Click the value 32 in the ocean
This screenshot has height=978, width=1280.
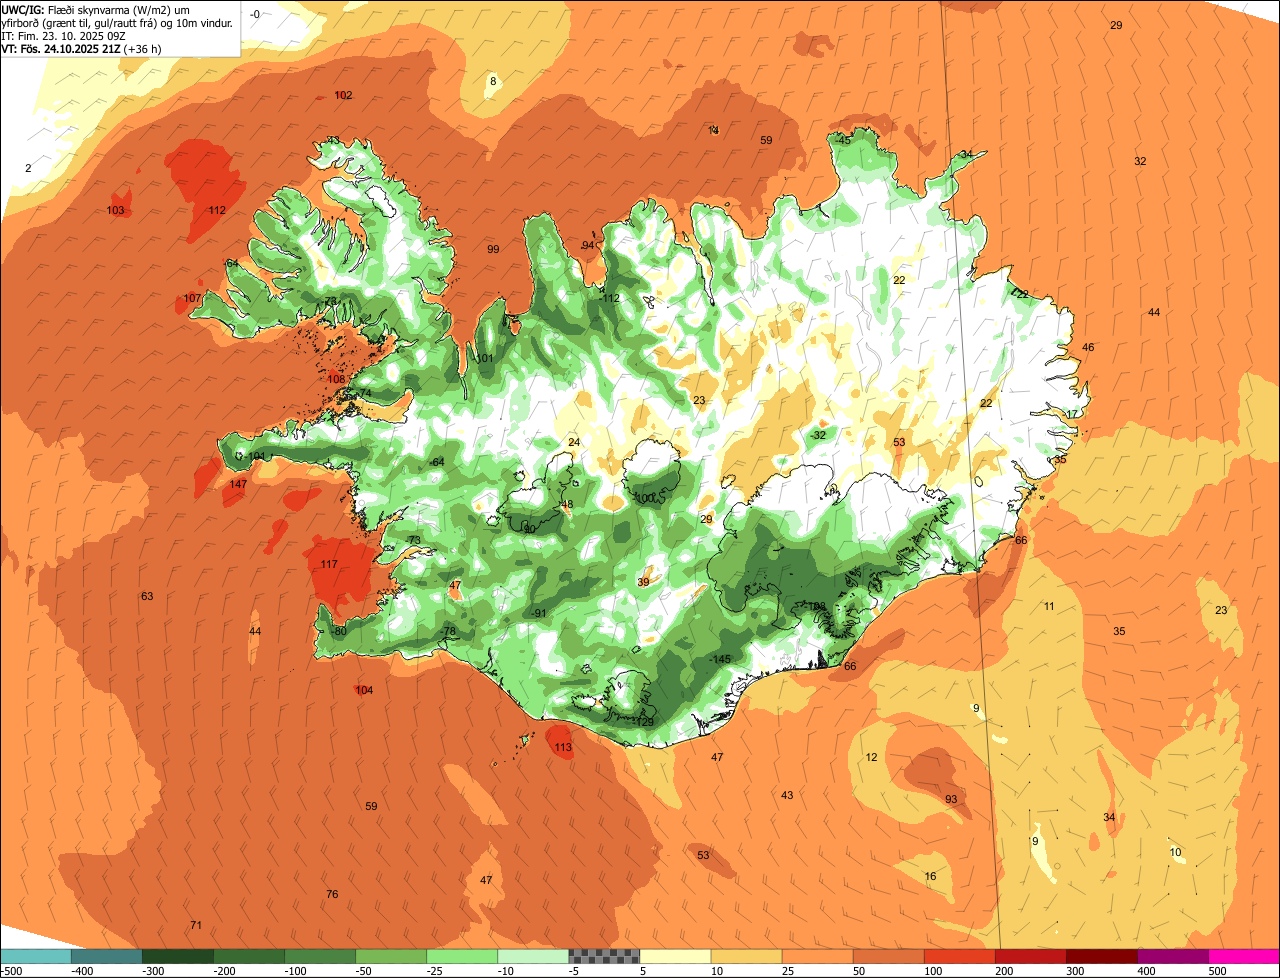pyautogui.click(x=1140, y=161)
